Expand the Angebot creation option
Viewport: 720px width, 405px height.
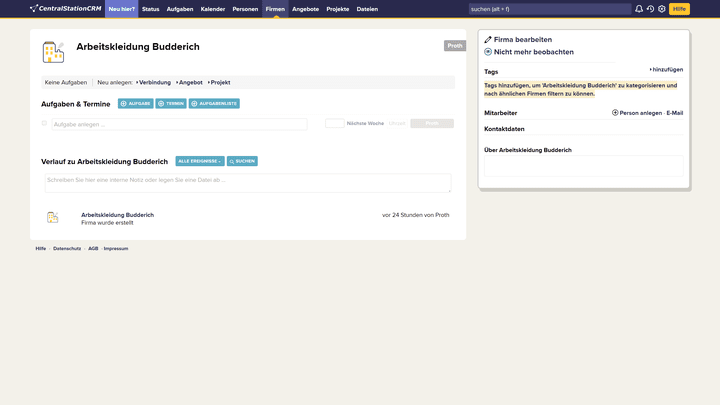[x=189, y=82]
